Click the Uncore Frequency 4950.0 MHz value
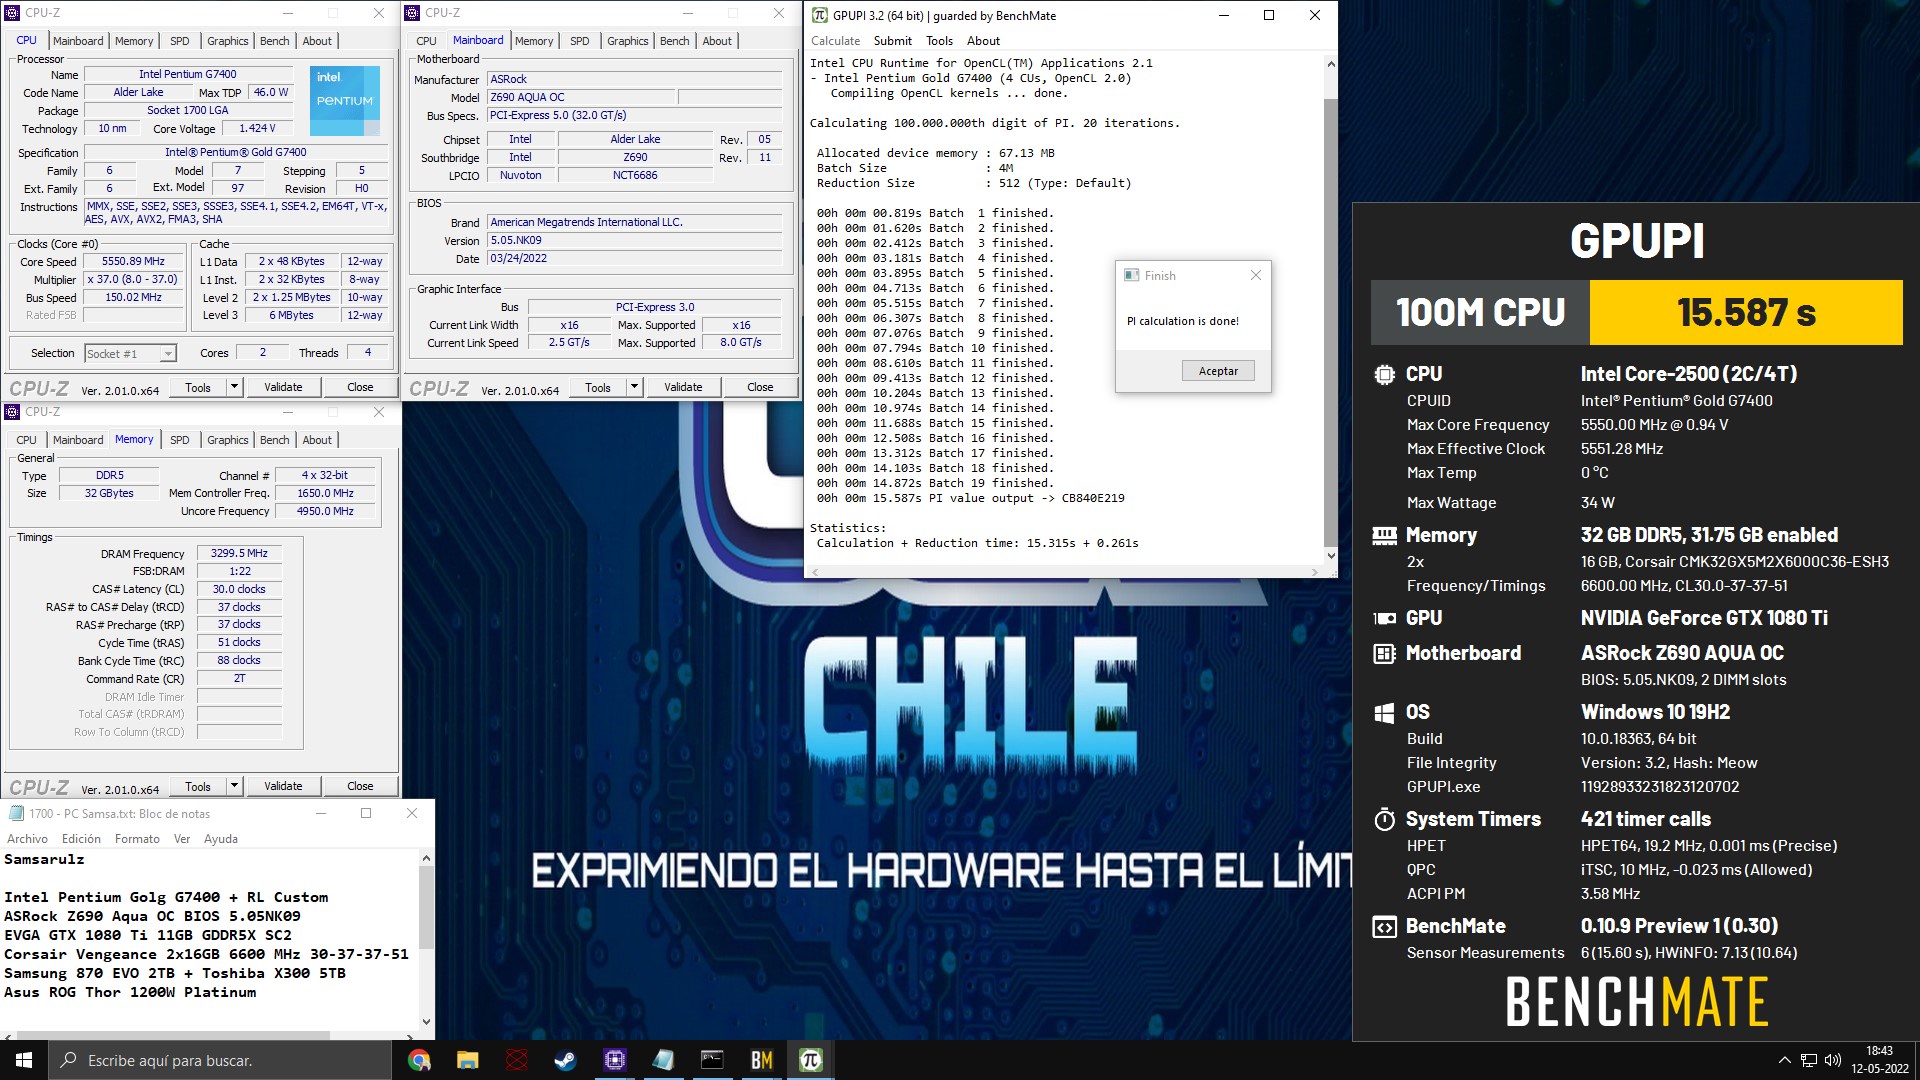Screen dimensions: 1920x1080 click(325, 511)
